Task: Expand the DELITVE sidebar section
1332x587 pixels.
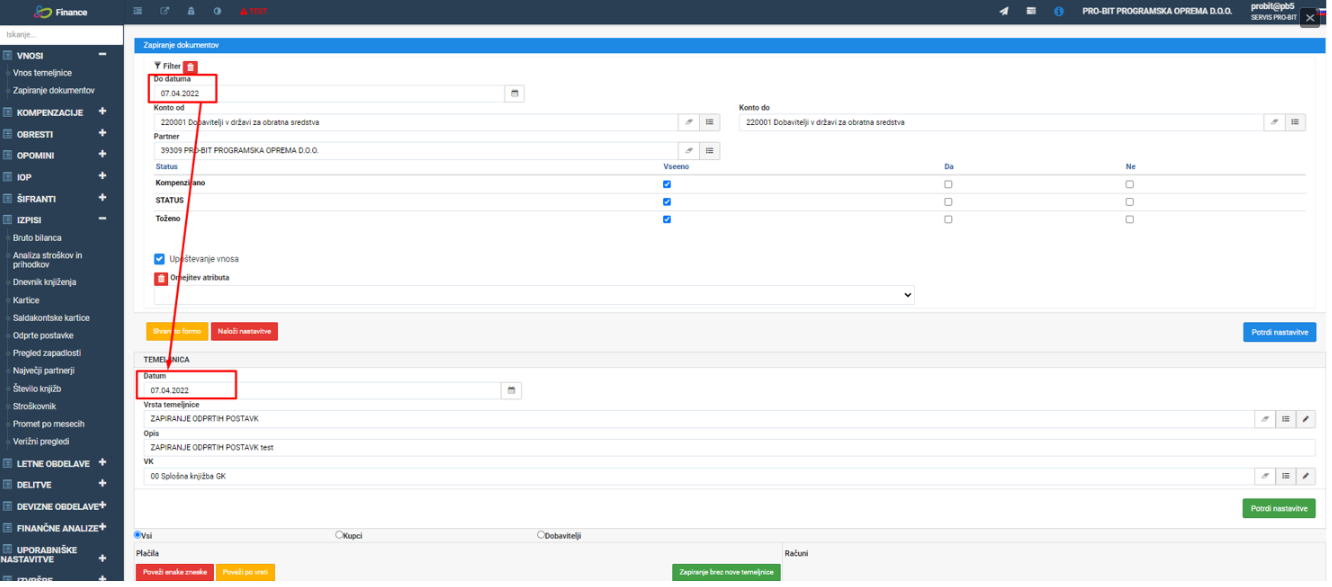Action: pyautogui.click(x=102, y=484)
